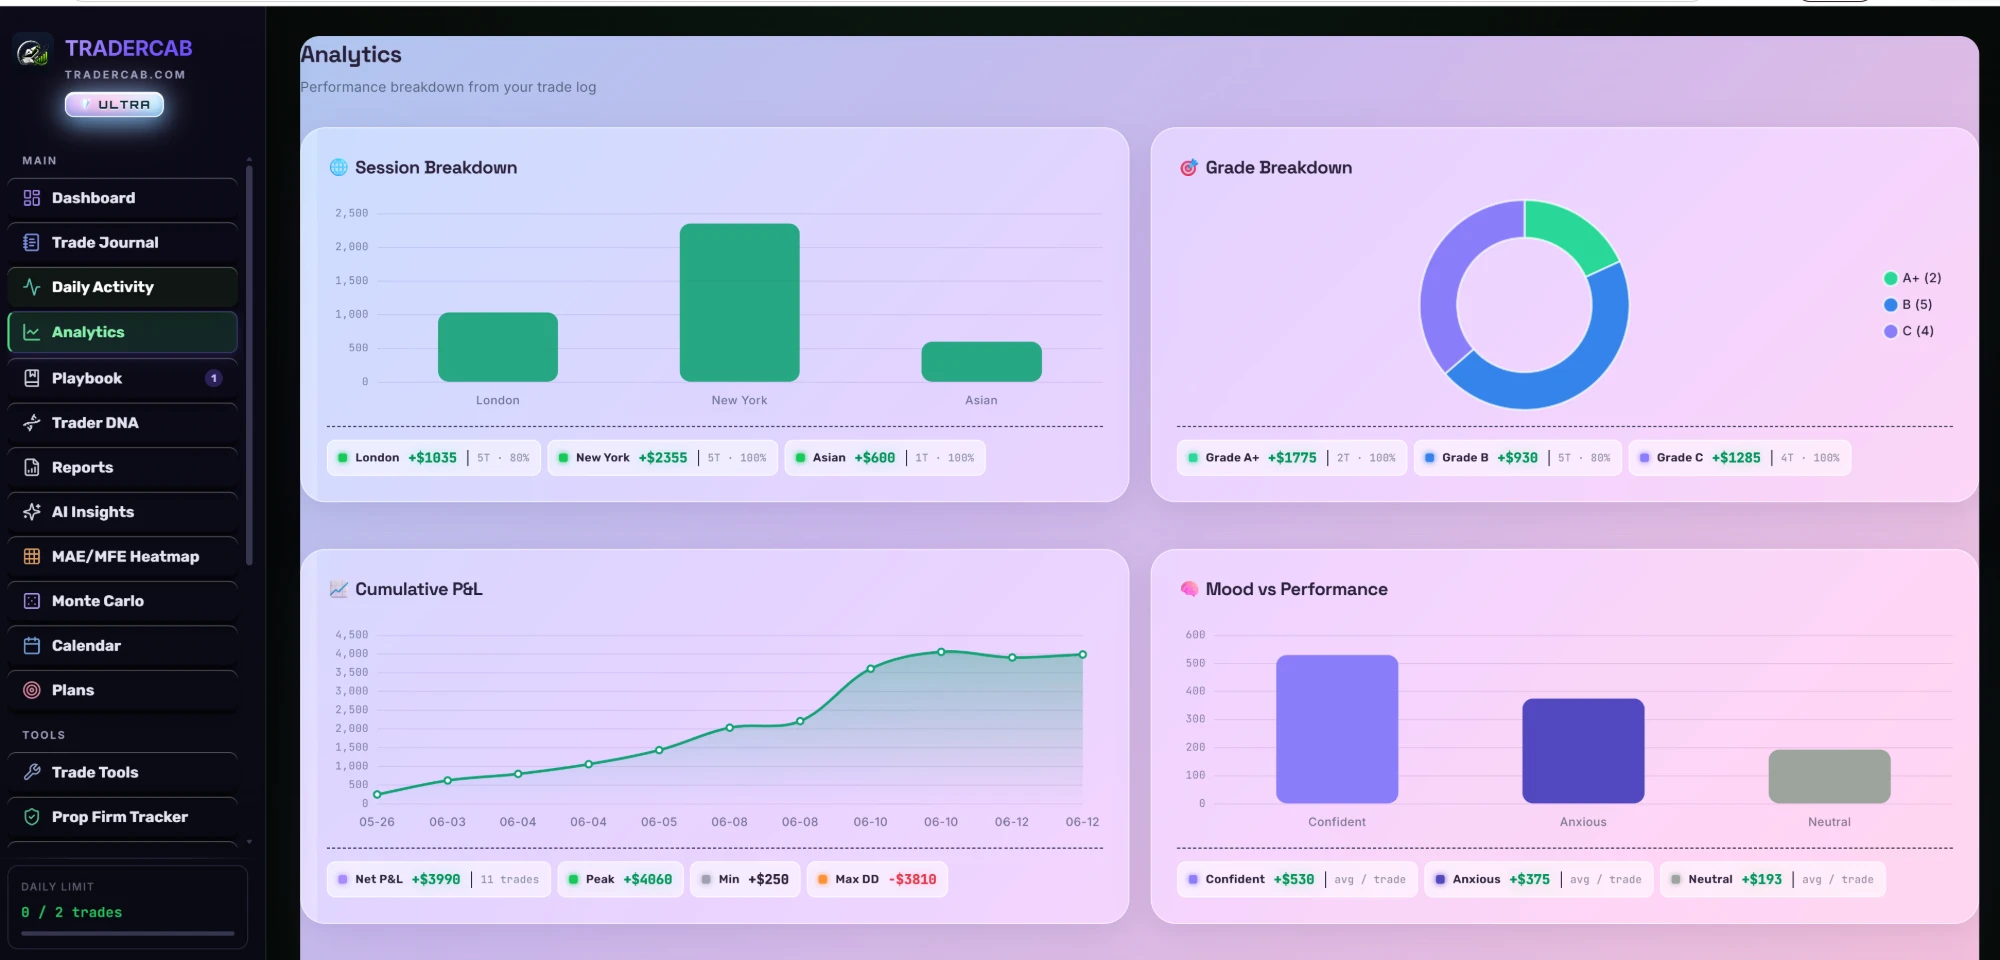Image resolution: width=2000 pixels, height=960 pixels.
Task: Click the Plans target icon
Action: (x=32, y=690)
